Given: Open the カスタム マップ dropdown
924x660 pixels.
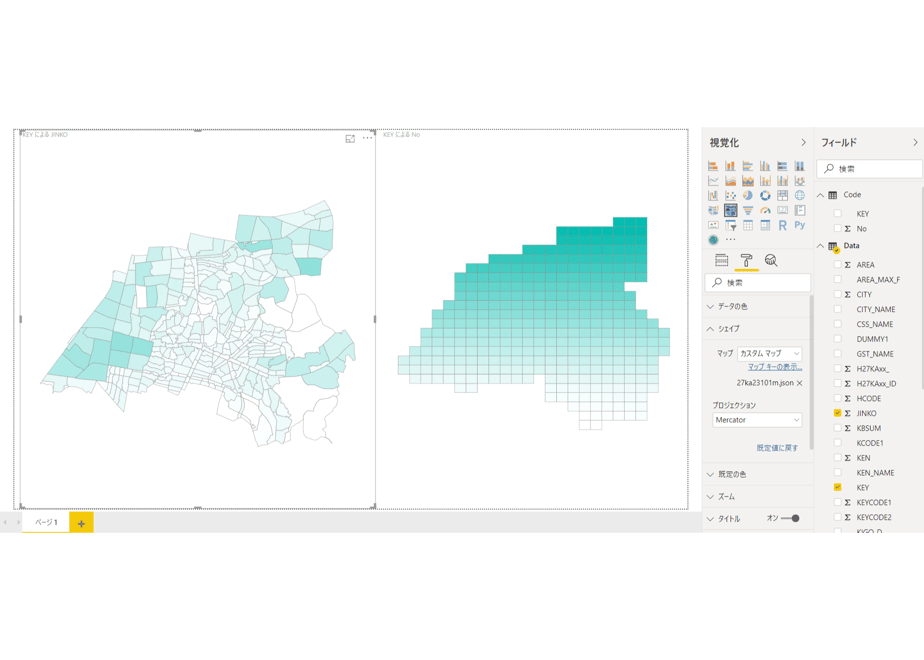Looking at the screenshot, I should 770,354.
